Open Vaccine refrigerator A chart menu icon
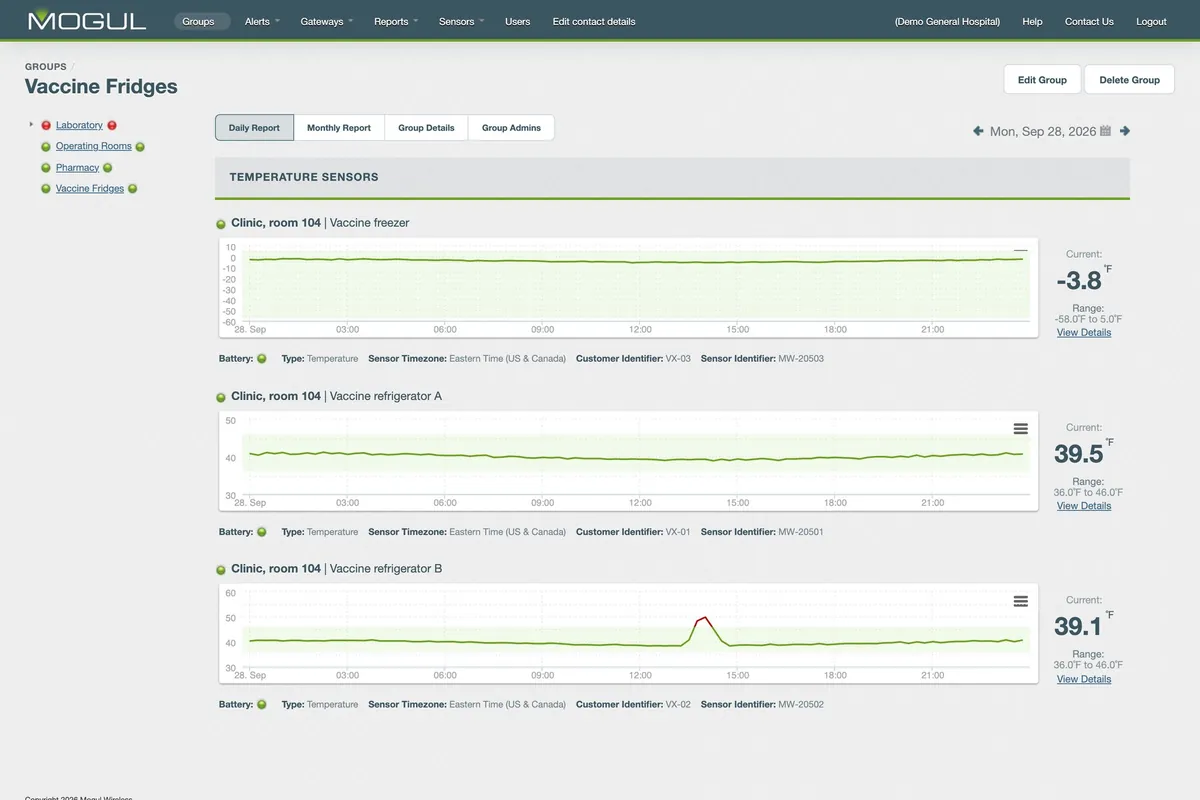Image resolution: width=1200 pixels, height=800 pixels. (x=1020, y=428)
